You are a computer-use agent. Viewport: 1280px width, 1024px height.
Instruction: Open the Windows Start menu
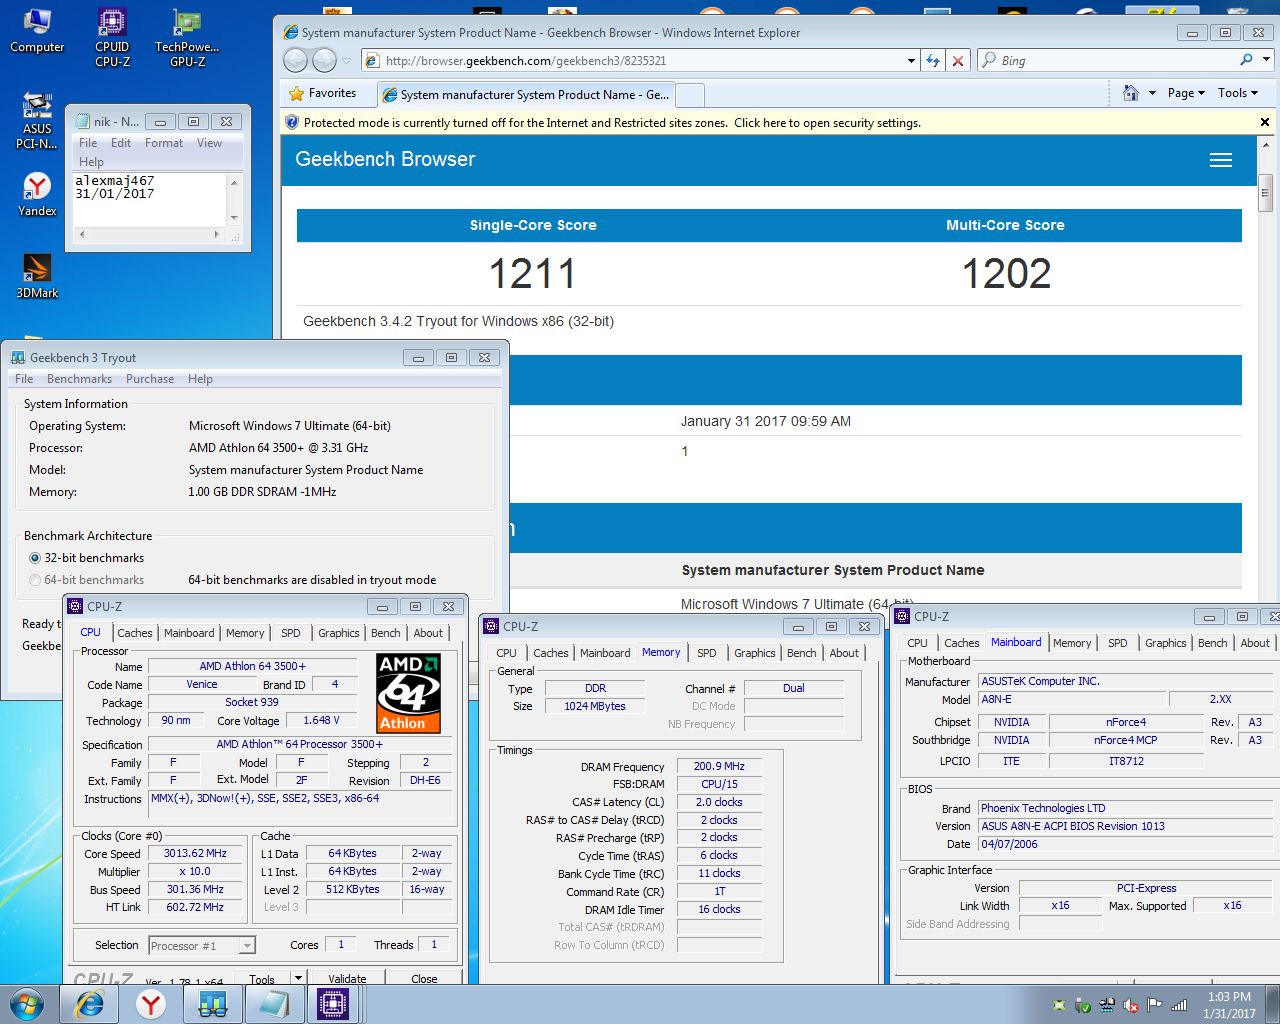click(26, 1004)
